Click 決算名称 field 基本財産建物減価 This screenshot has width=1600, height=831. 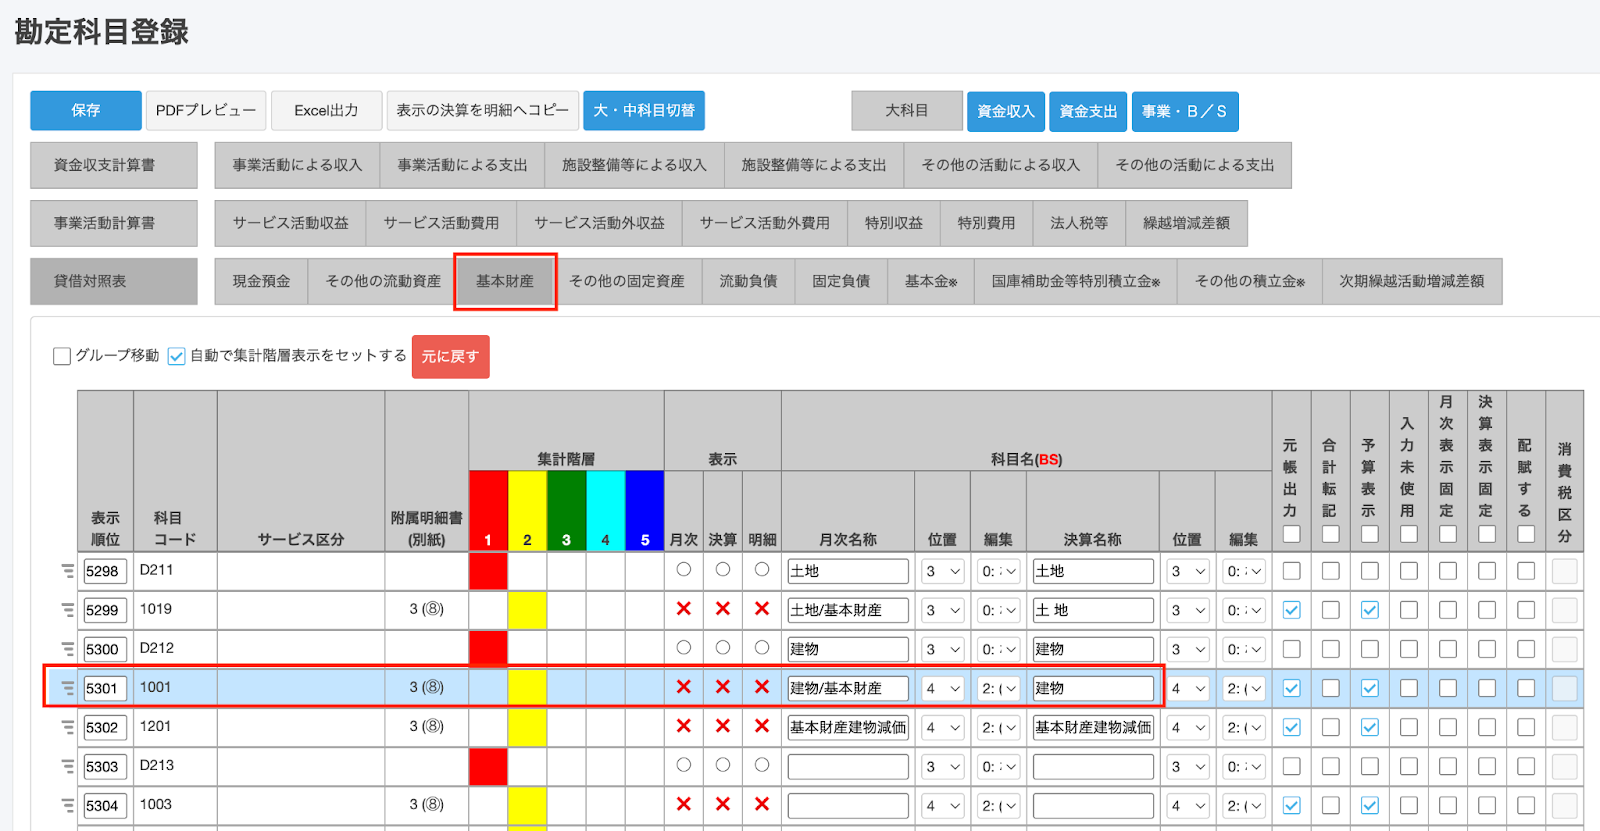(x=1093, y=727)
